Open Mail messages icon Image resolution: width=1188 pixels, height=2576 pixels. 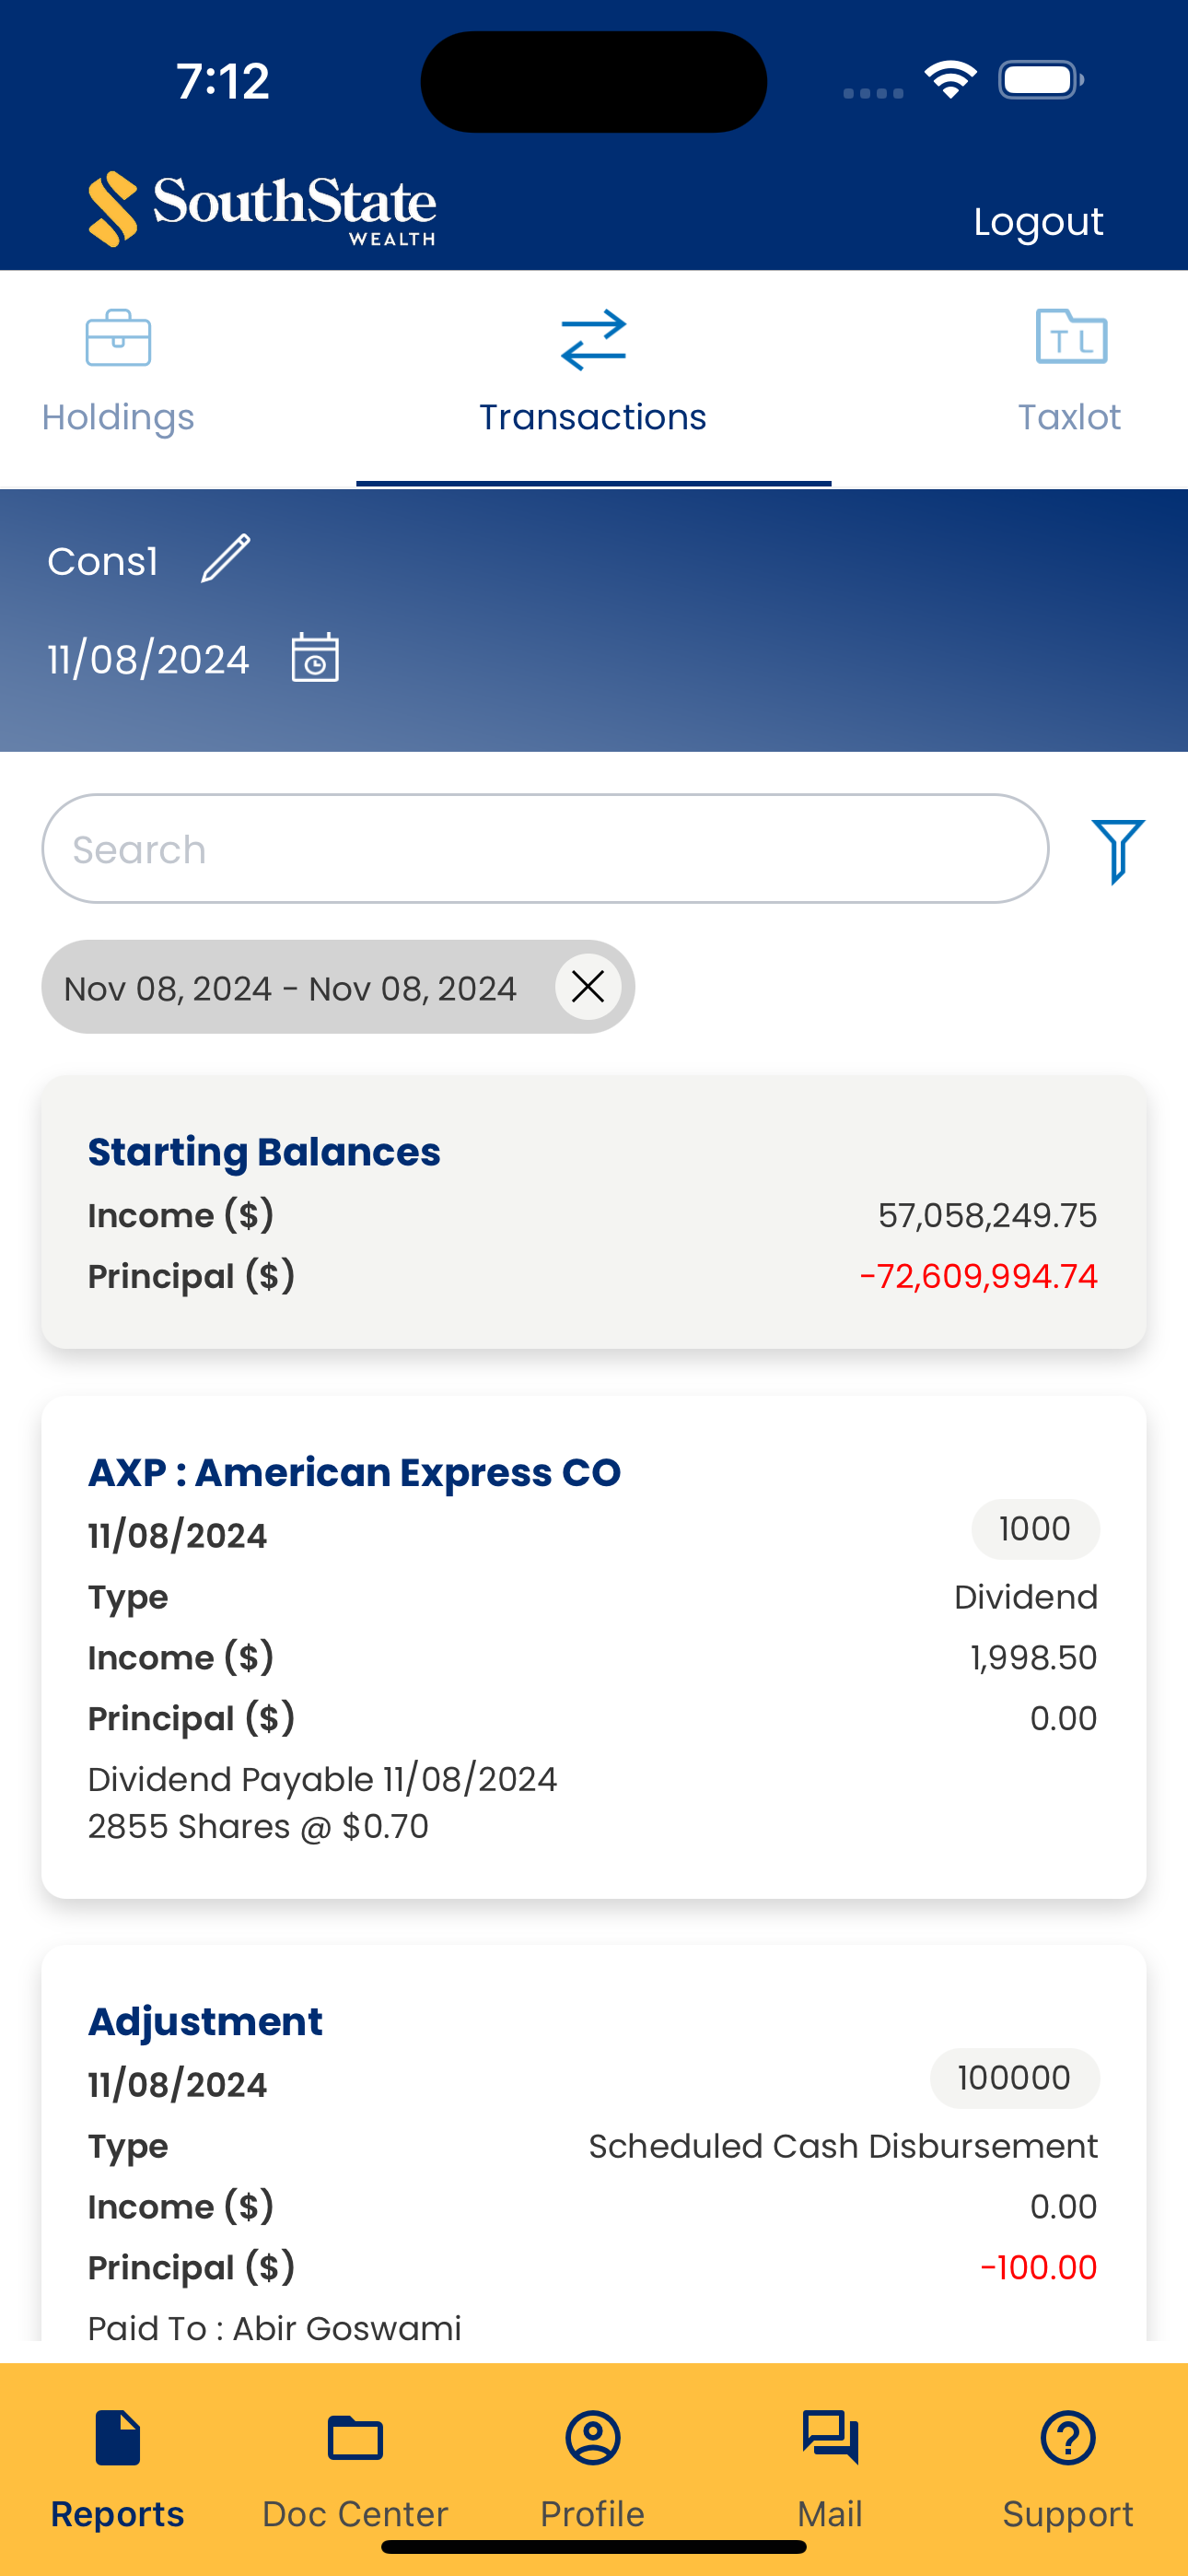(830, 2437)
